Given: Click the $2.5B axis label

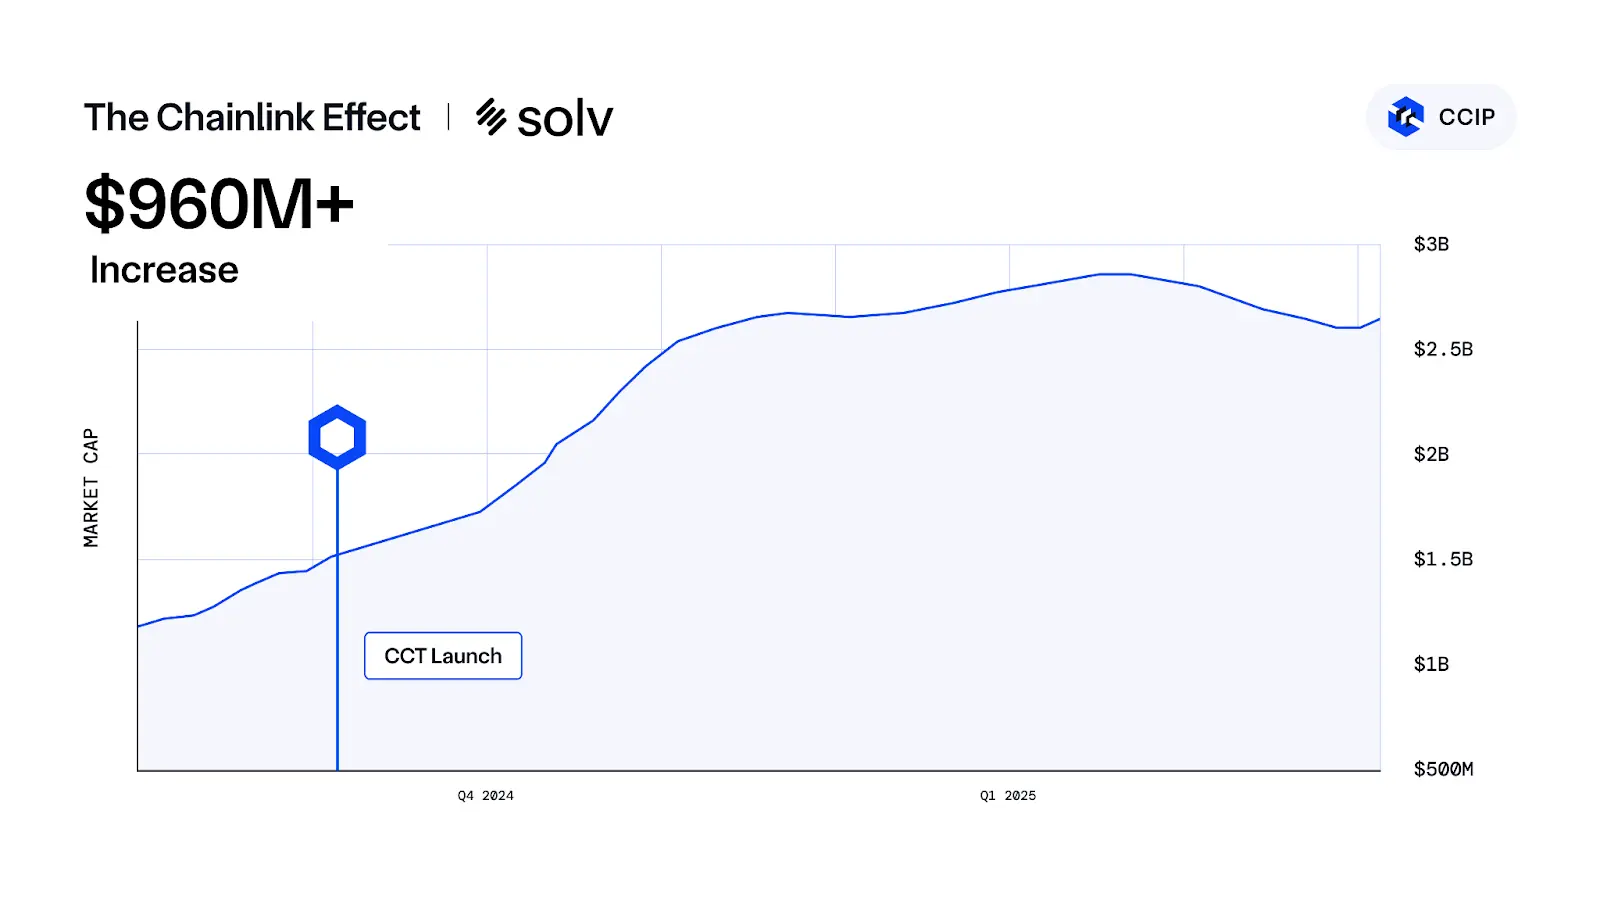Looking at the screenshot, I should pyautogui.click(x=1443, y=349).
